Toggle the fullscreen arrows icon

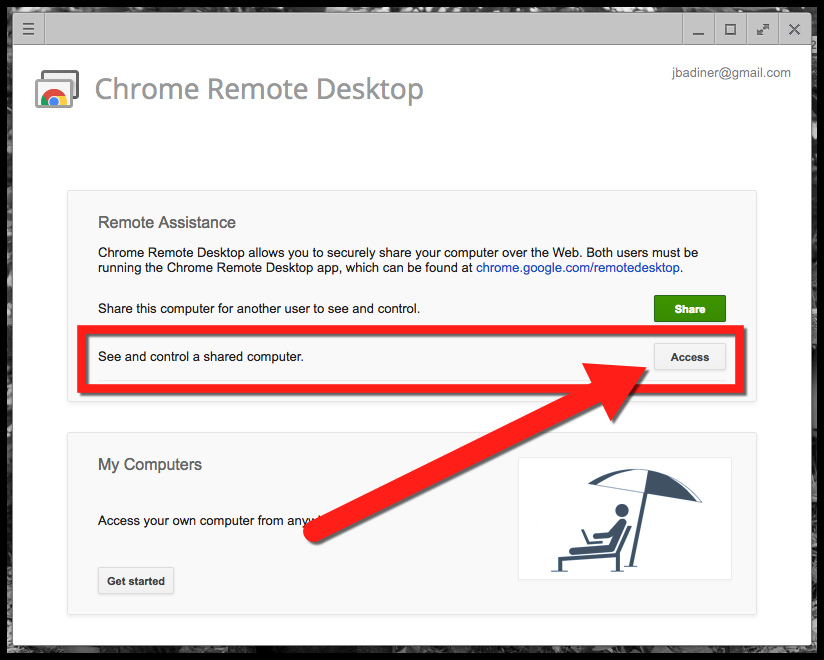coord(763,29)
